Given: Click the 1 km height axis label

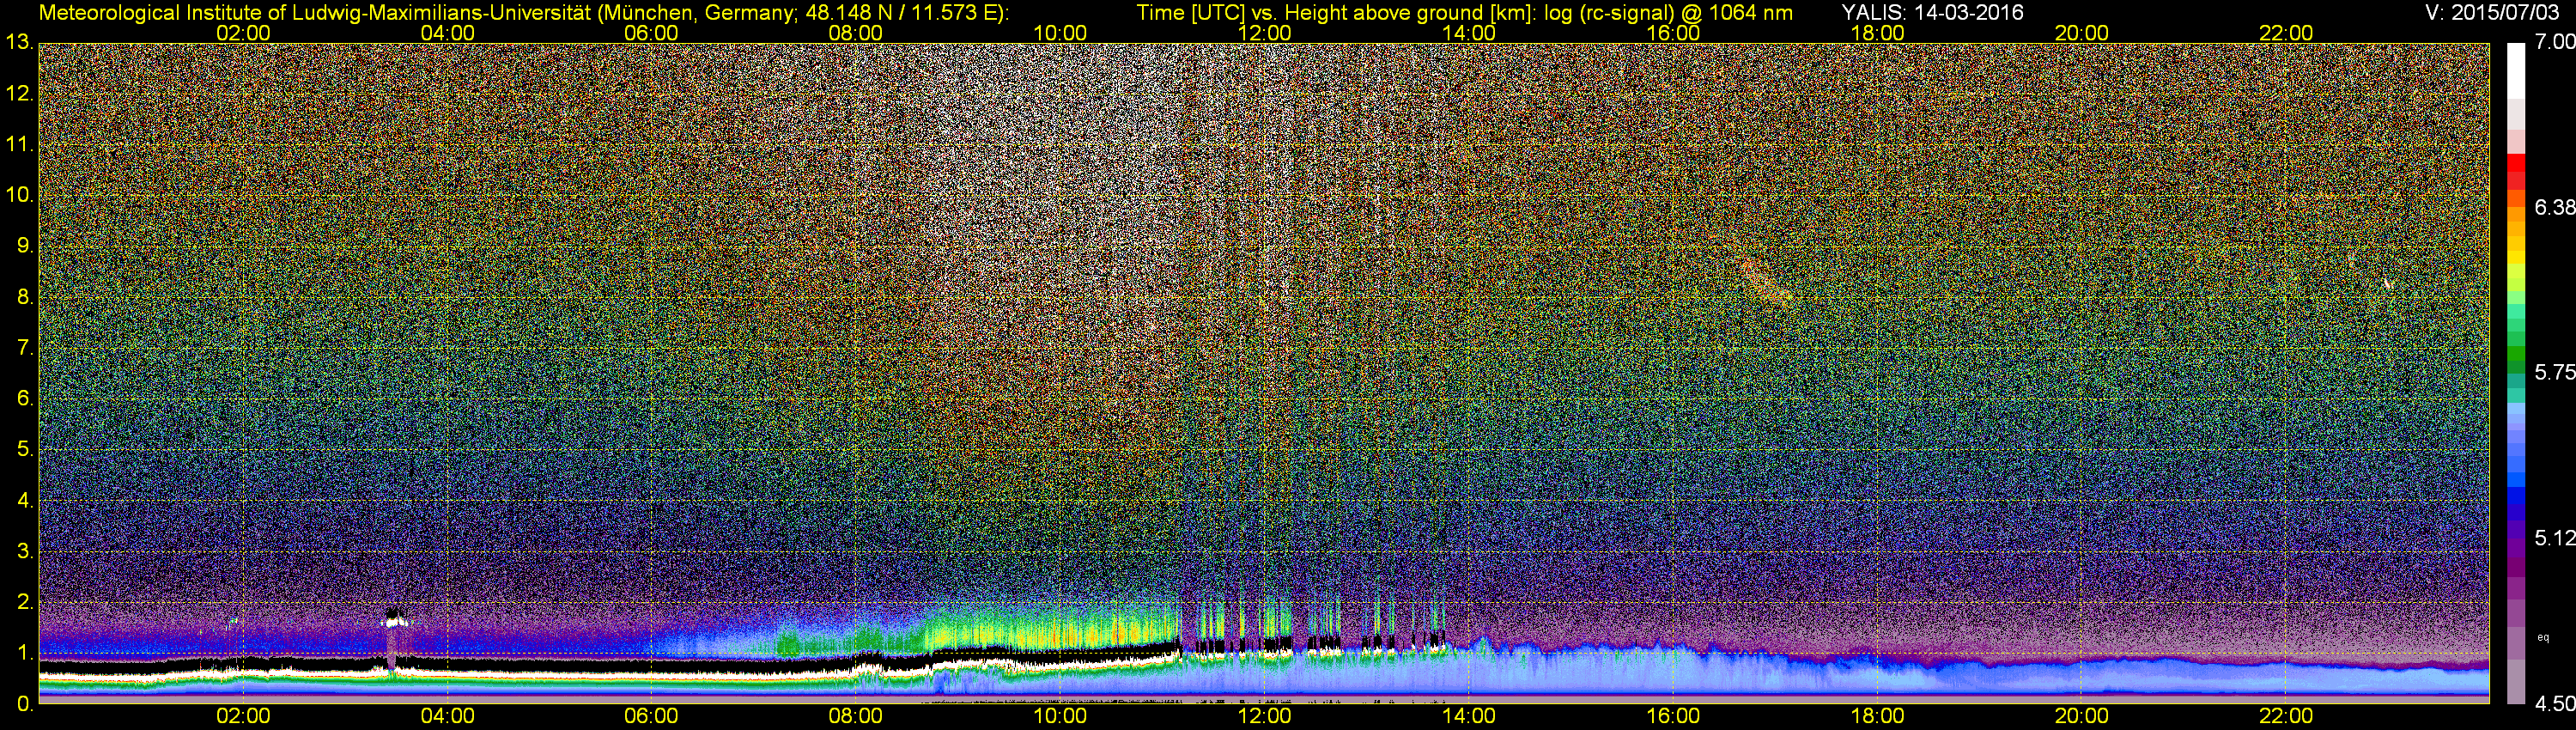Looking at the screenshot, I should coord(24,653).
